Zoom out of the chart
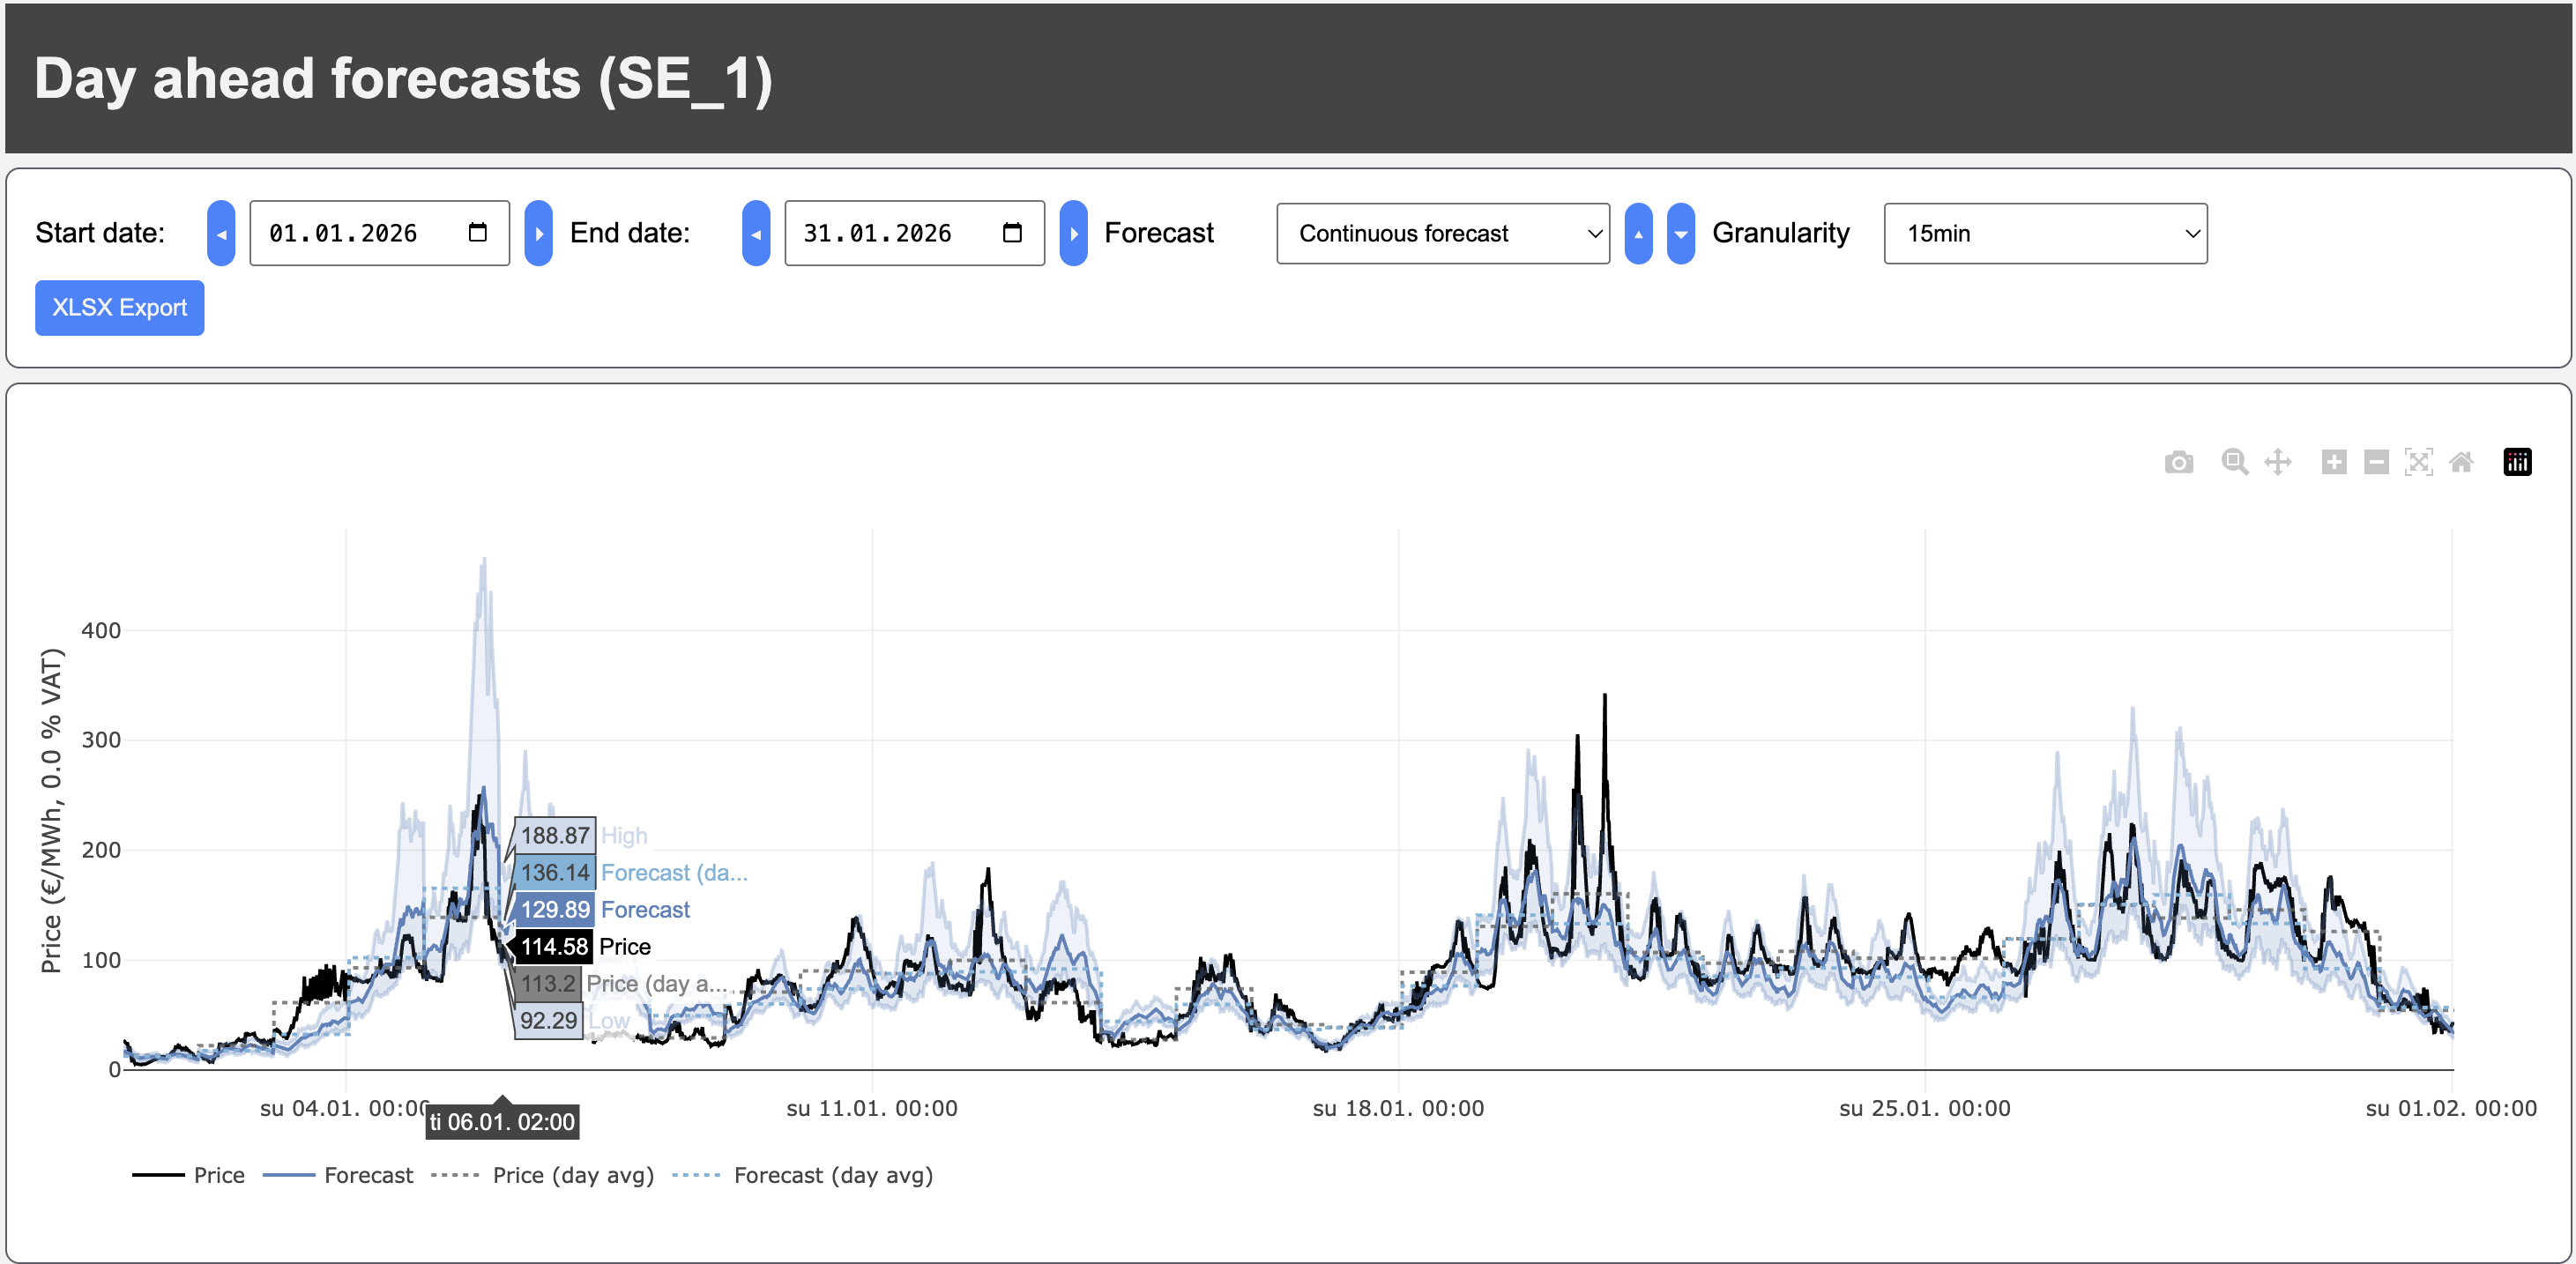The width and height of the screenshot is (2576, 1264). tap(2376, 462)
